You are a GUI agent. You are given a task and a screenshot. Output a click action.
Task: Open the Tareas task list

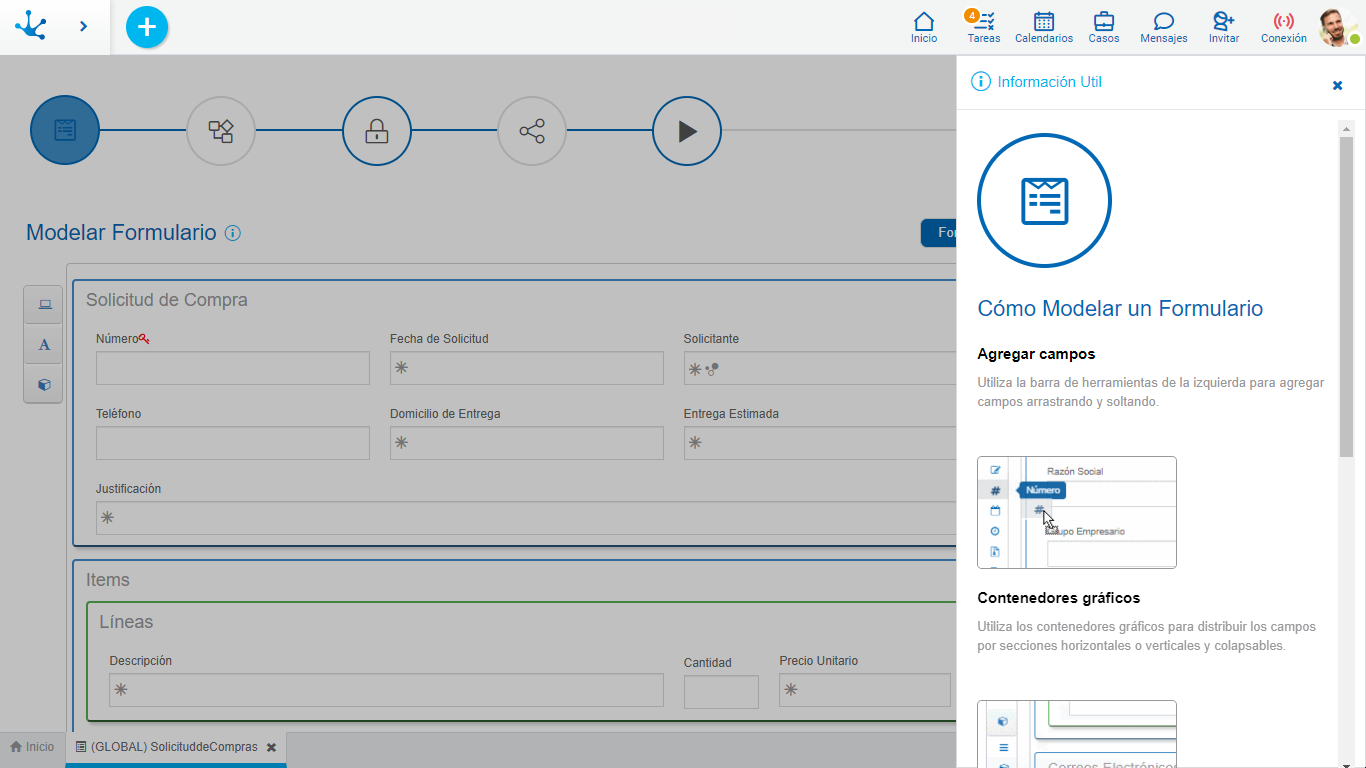[x=984, y=27]
